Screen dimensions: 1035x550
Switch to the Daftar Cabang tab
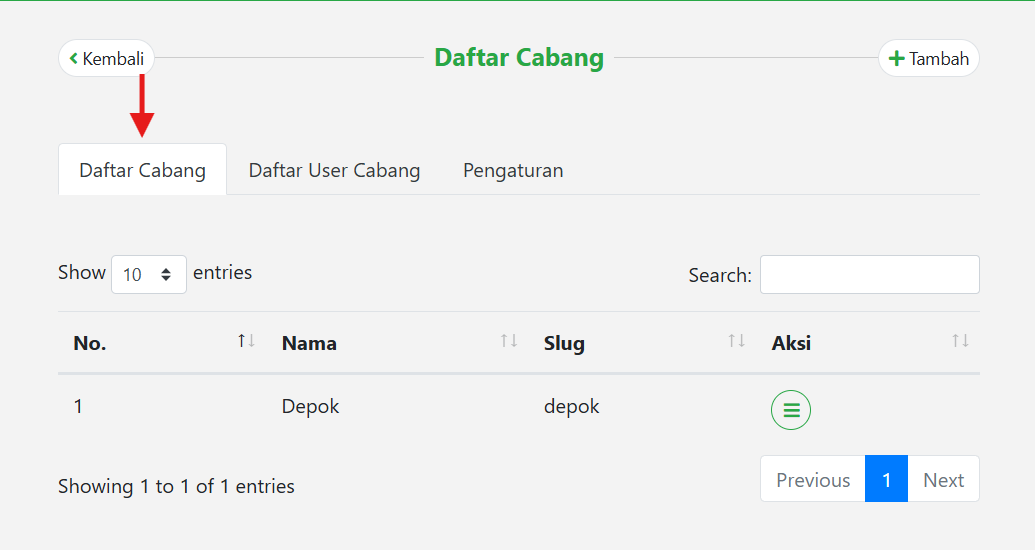142,170
